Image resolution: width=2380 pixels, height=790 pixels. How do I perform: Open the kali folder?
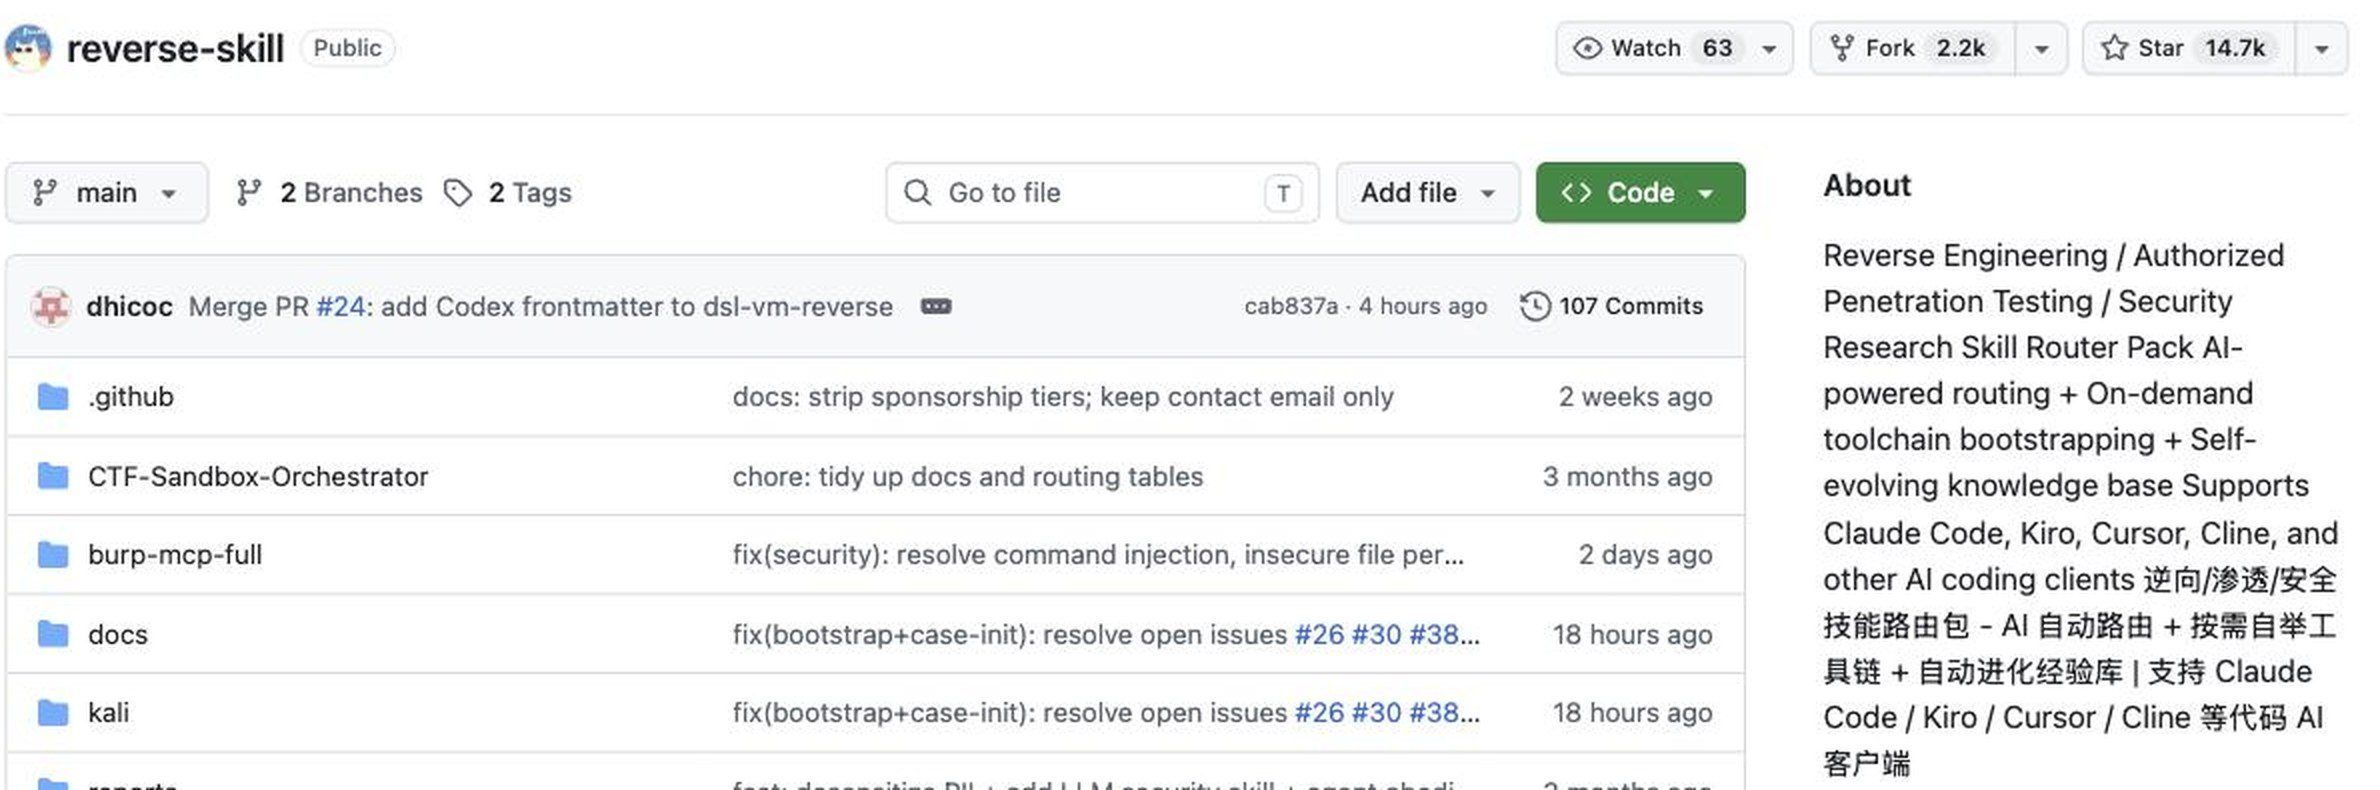click(108, 712)
